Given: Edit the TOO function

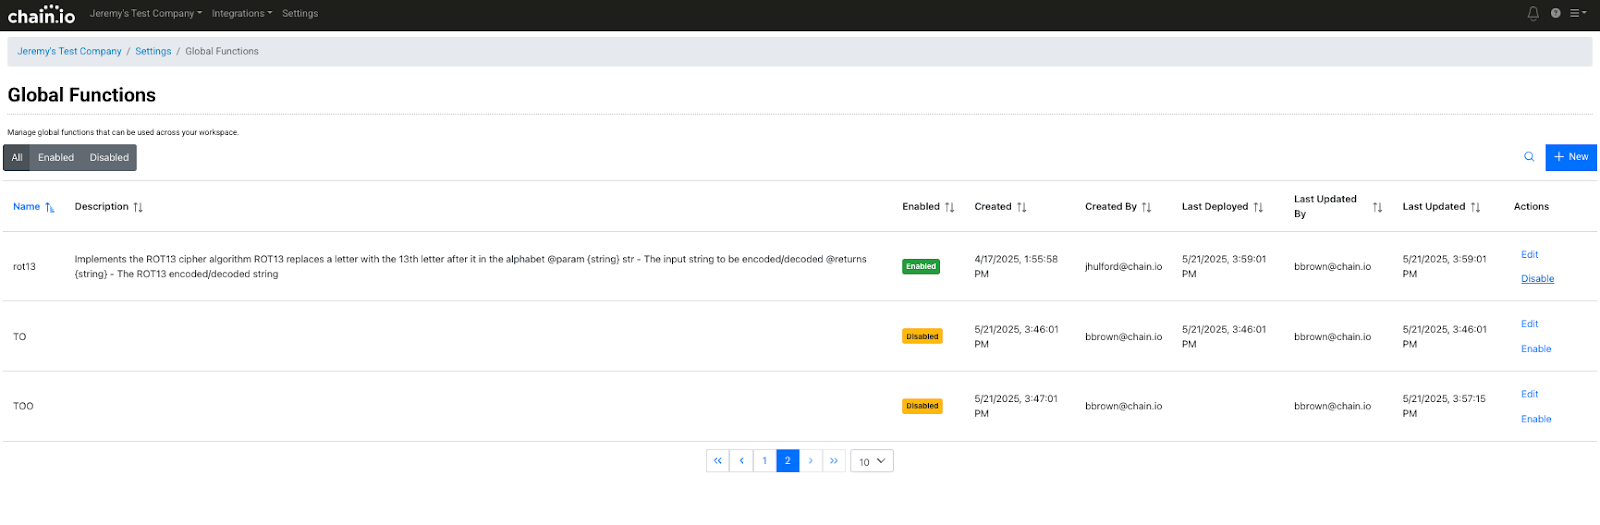Looking at the screenshot, I should pyautogui.click(x=1530, y=394).
